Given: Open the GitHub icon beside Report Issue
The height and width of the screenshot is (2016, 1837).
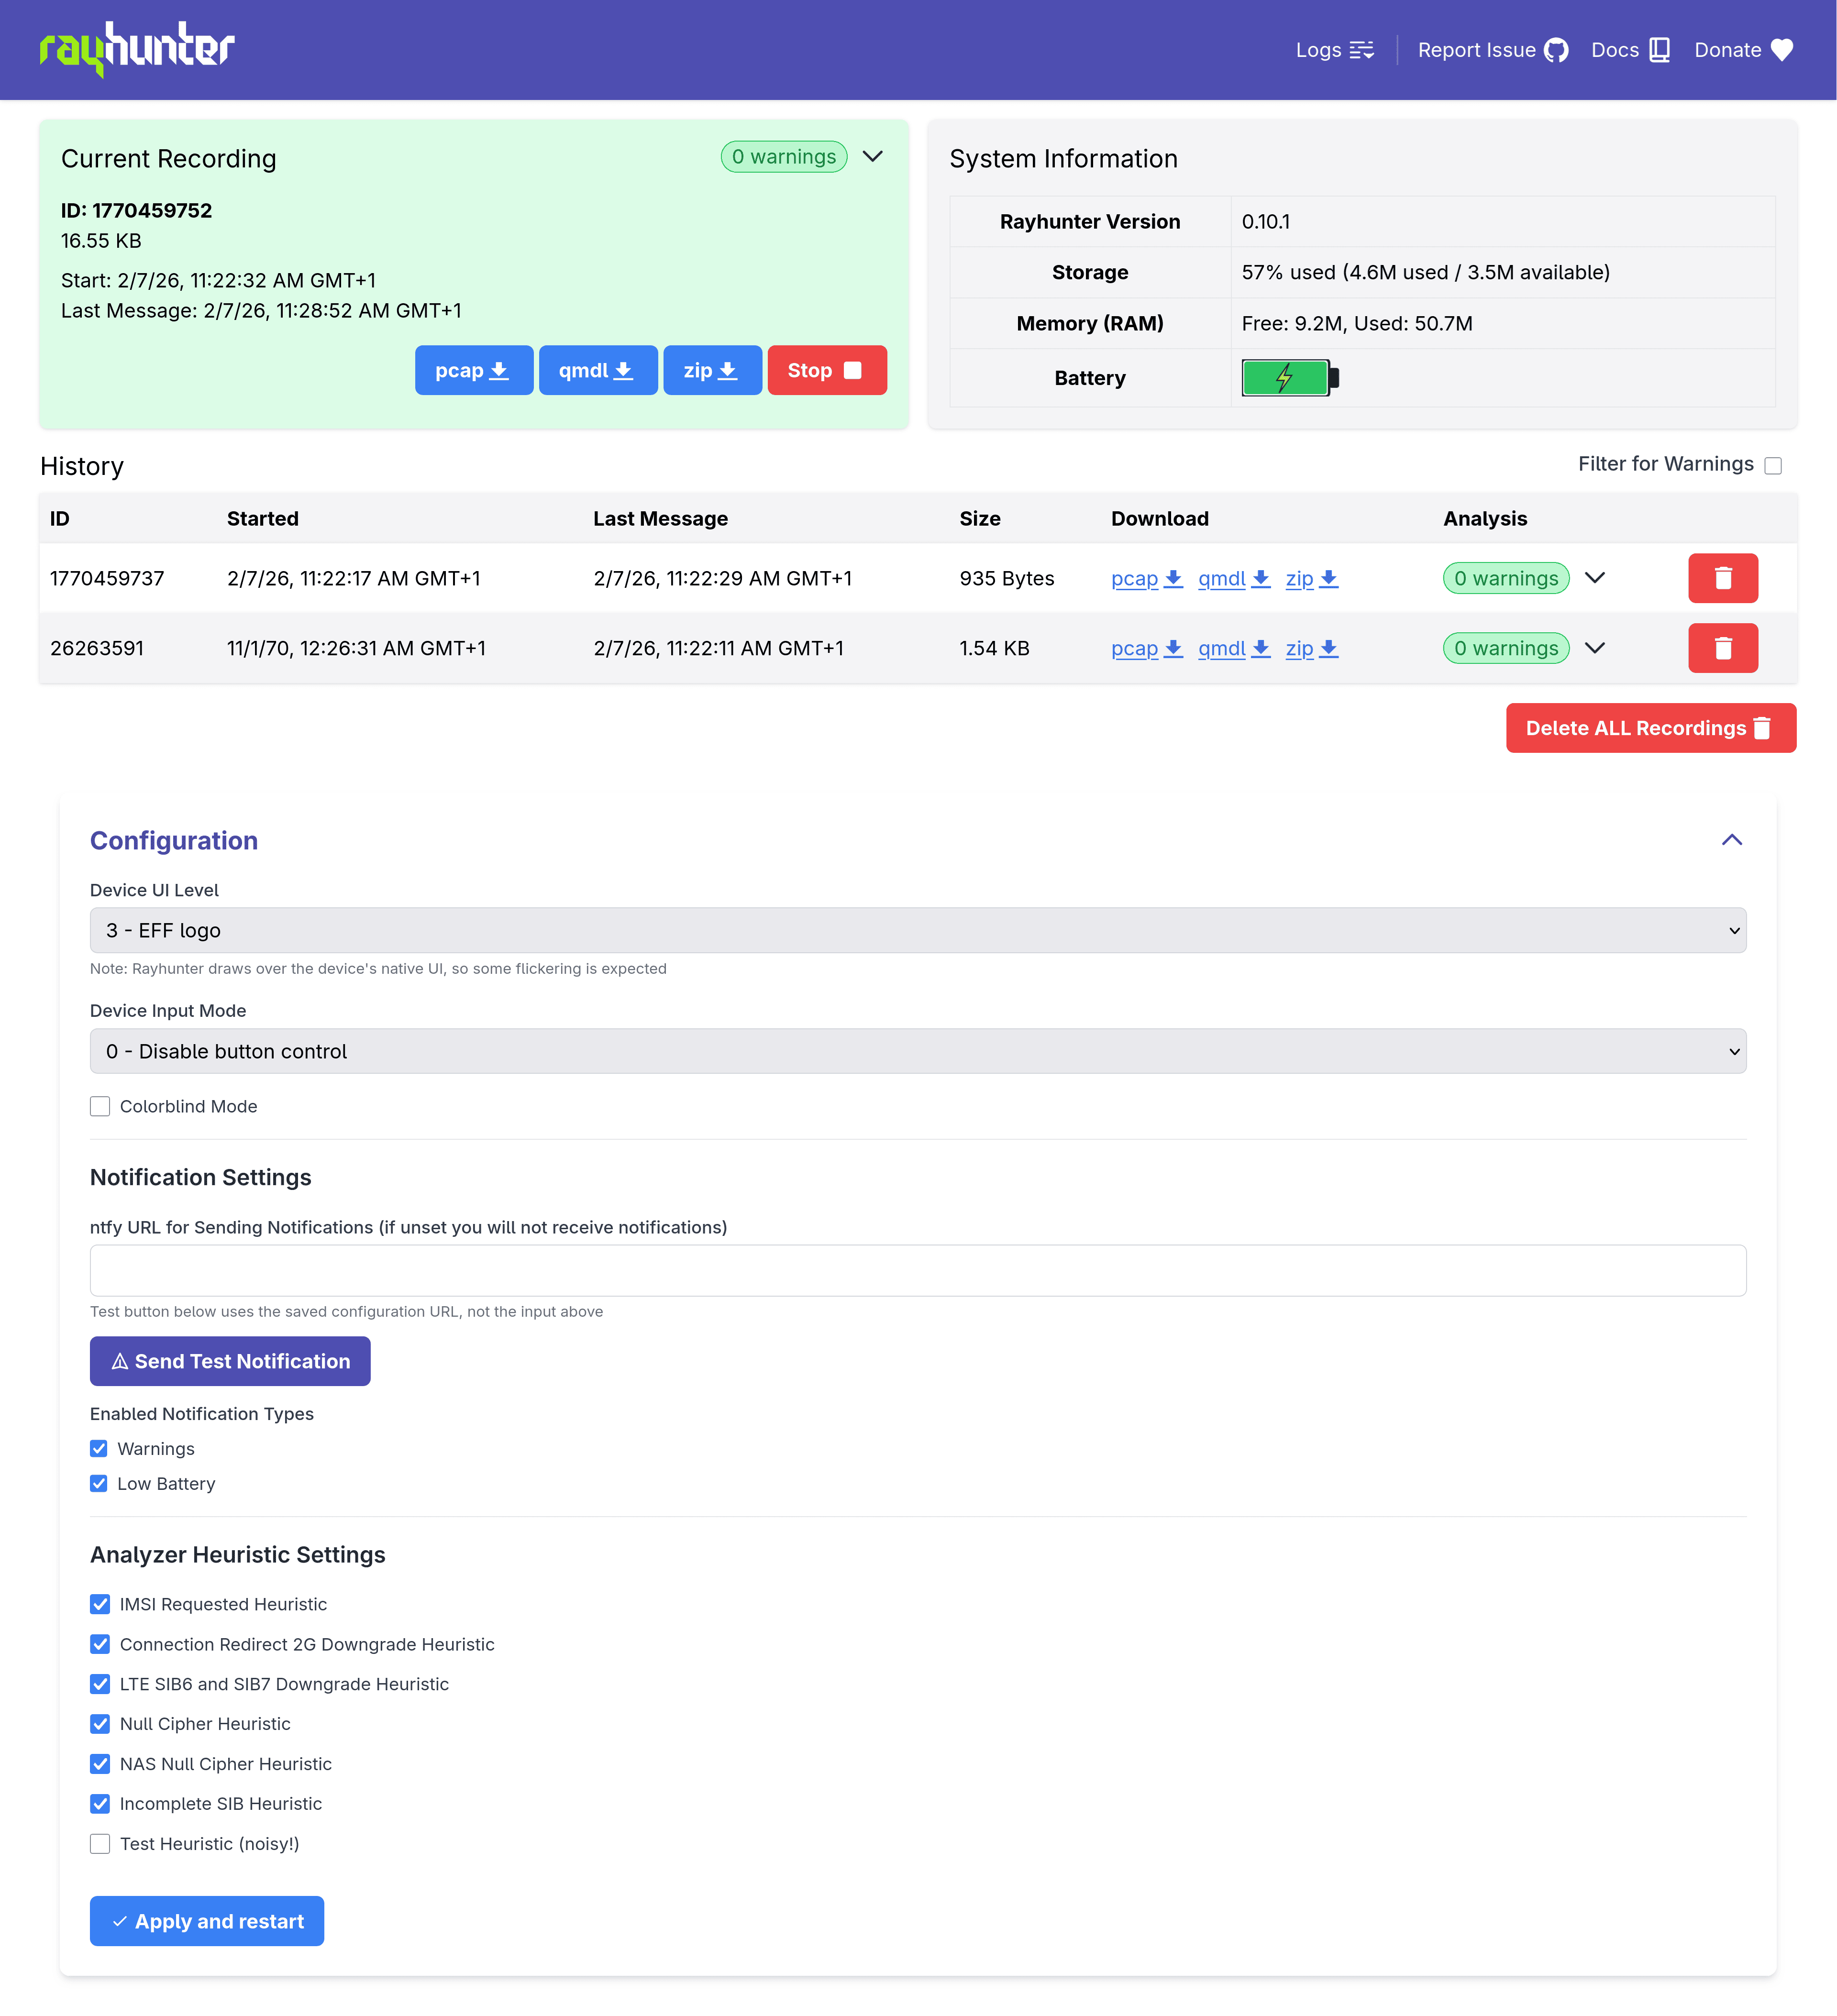Looking at the screenshot, I should pyautogui.click(x=1556, y=49).
